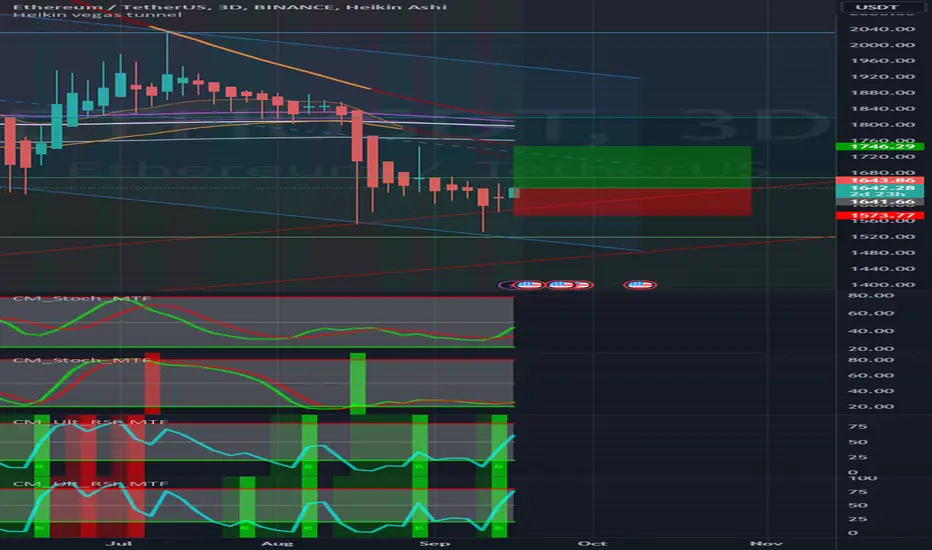The width and height of the screenshot is (932, 550).
Task: Select the green profit zone of the long position
Action: click(632, 167)
